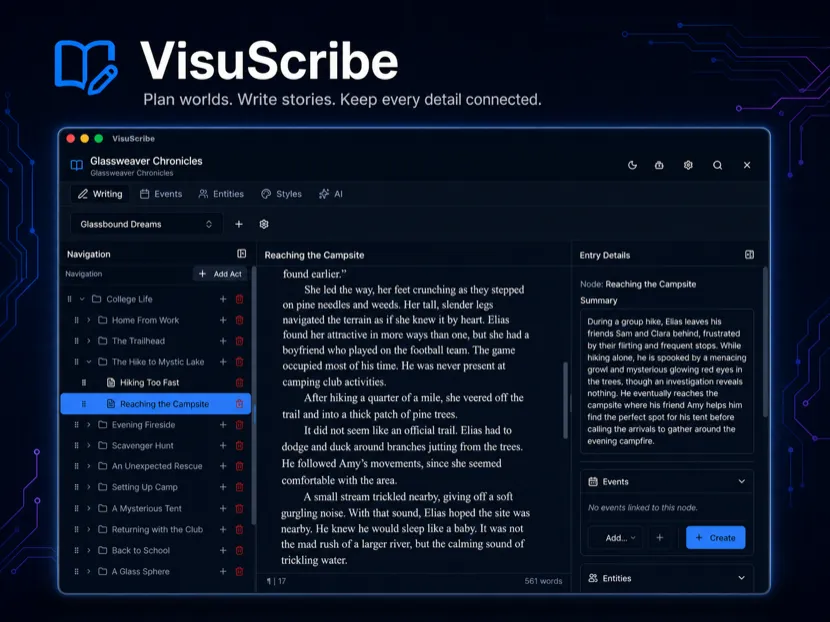Delete Setting Up Camp chapter
Viewport: 830px width, 622px height.
click(x=239, y=487)
